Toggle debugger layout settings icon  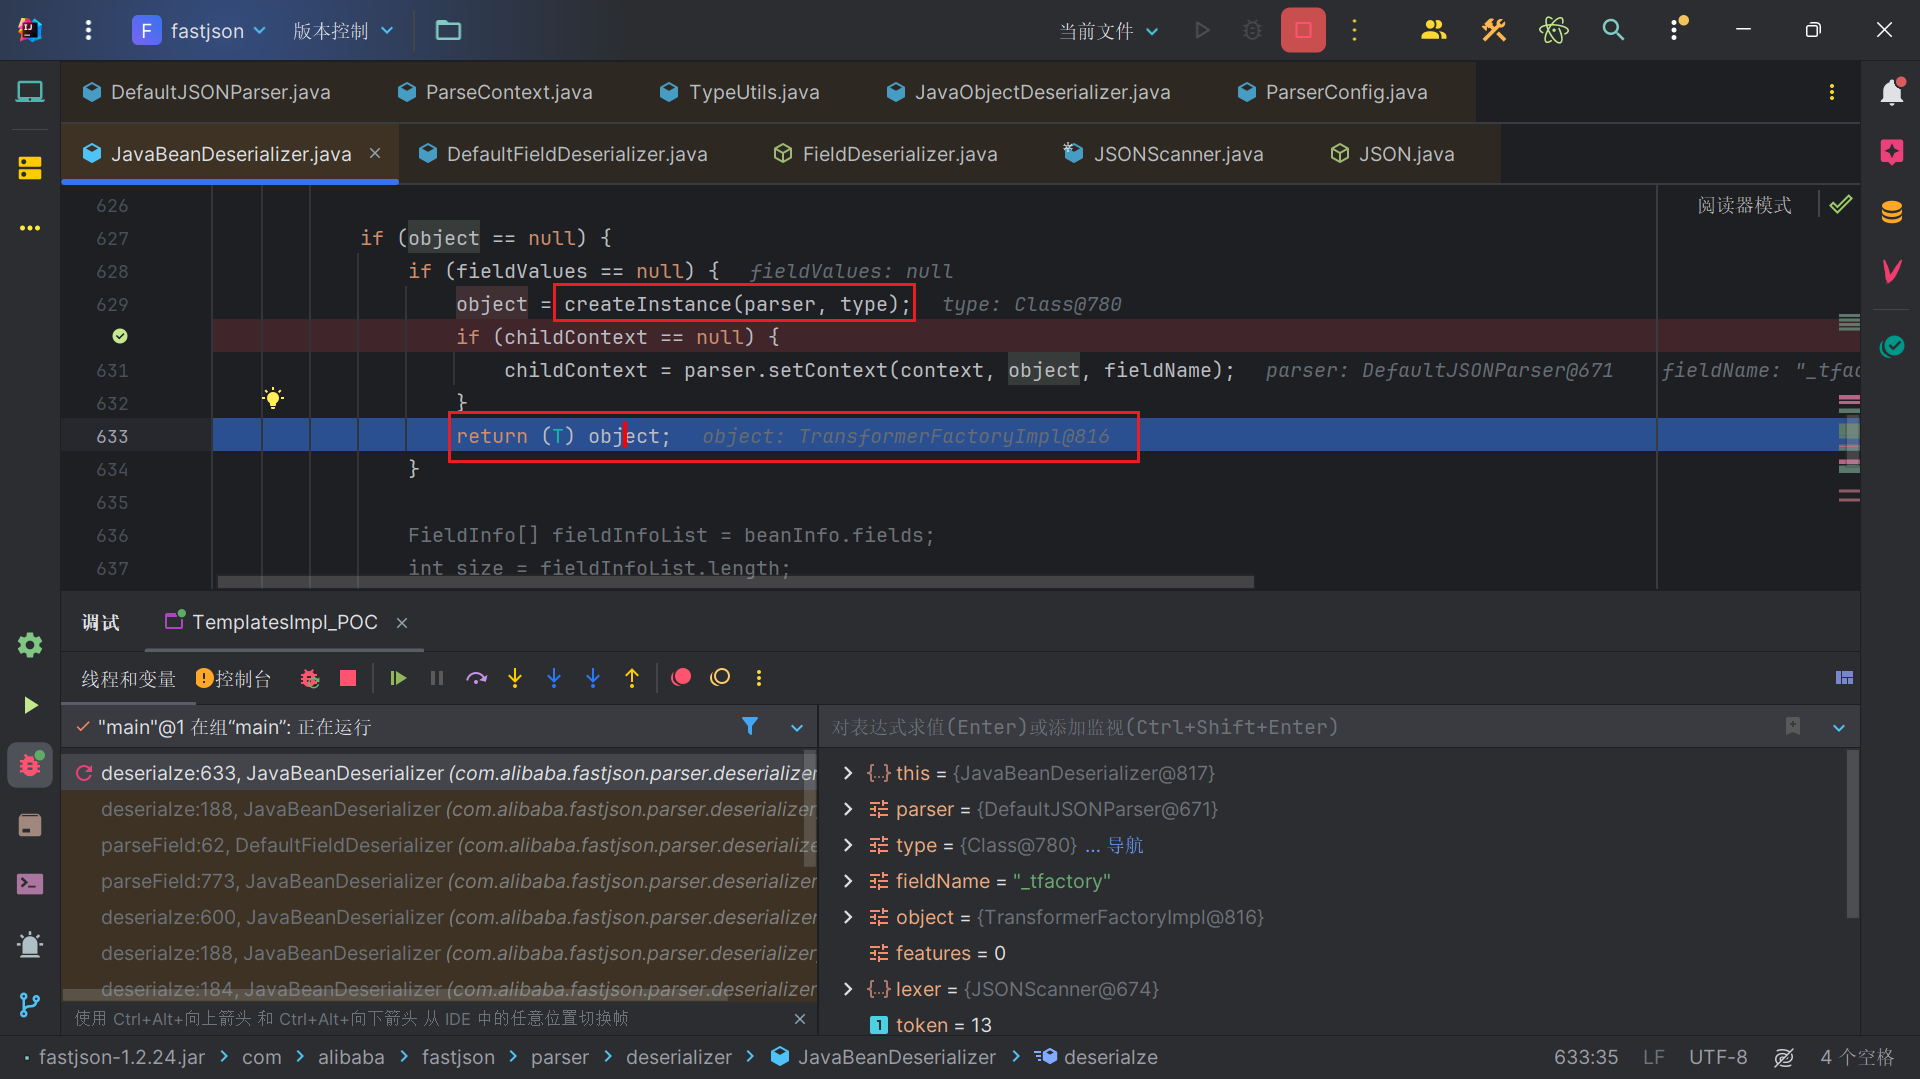(1844, 678)
